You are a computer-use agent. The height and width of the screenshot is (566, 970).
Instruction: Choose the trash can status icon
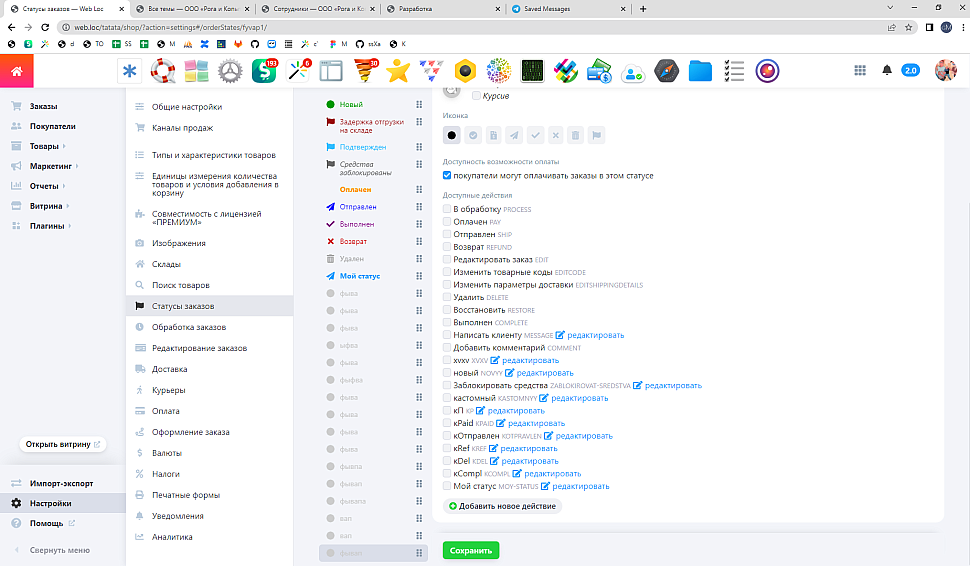click(576, 135)
